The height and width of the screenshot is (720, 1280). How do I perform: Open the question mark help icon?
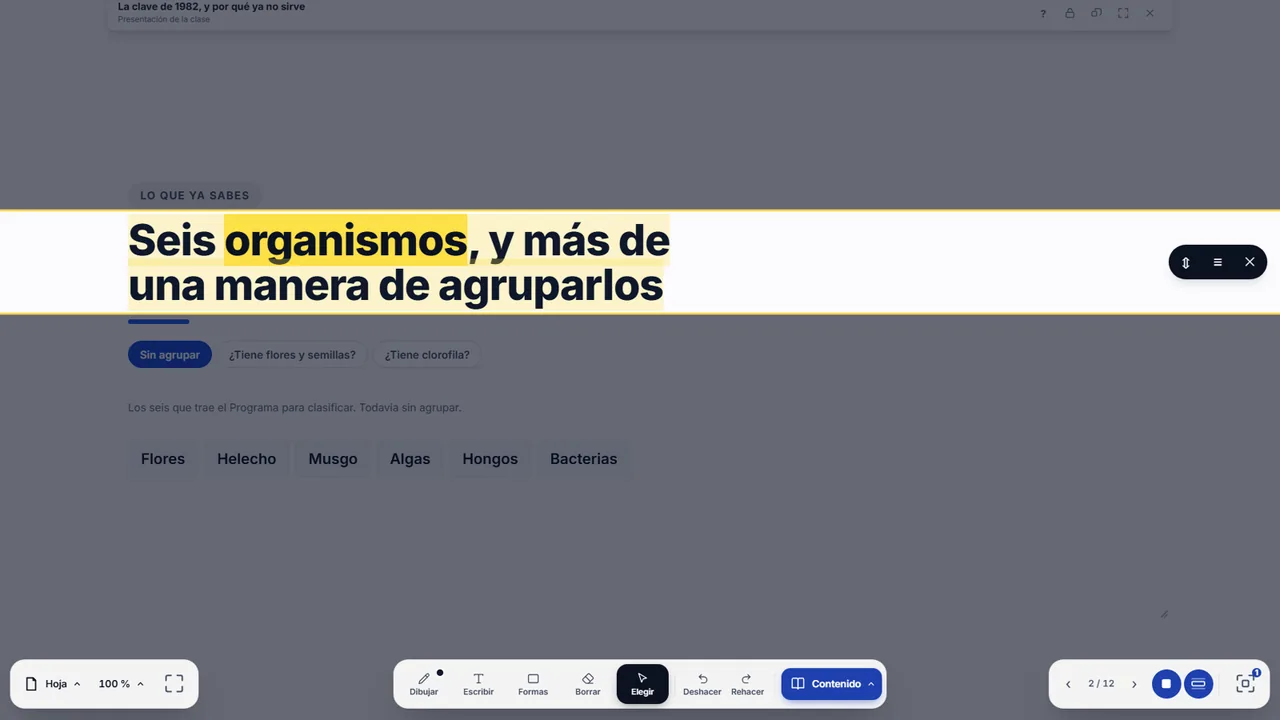(x=1043, y=13)
